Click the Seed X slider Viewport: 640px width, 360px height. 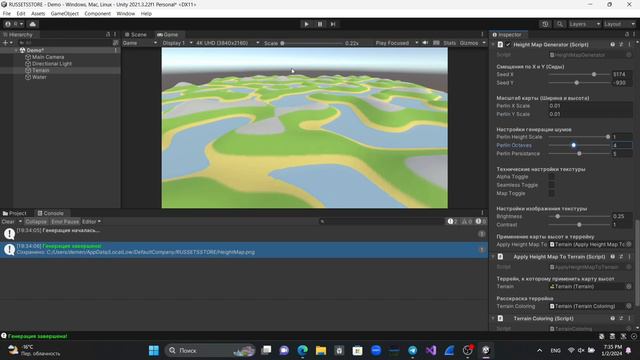pos(579,74)
